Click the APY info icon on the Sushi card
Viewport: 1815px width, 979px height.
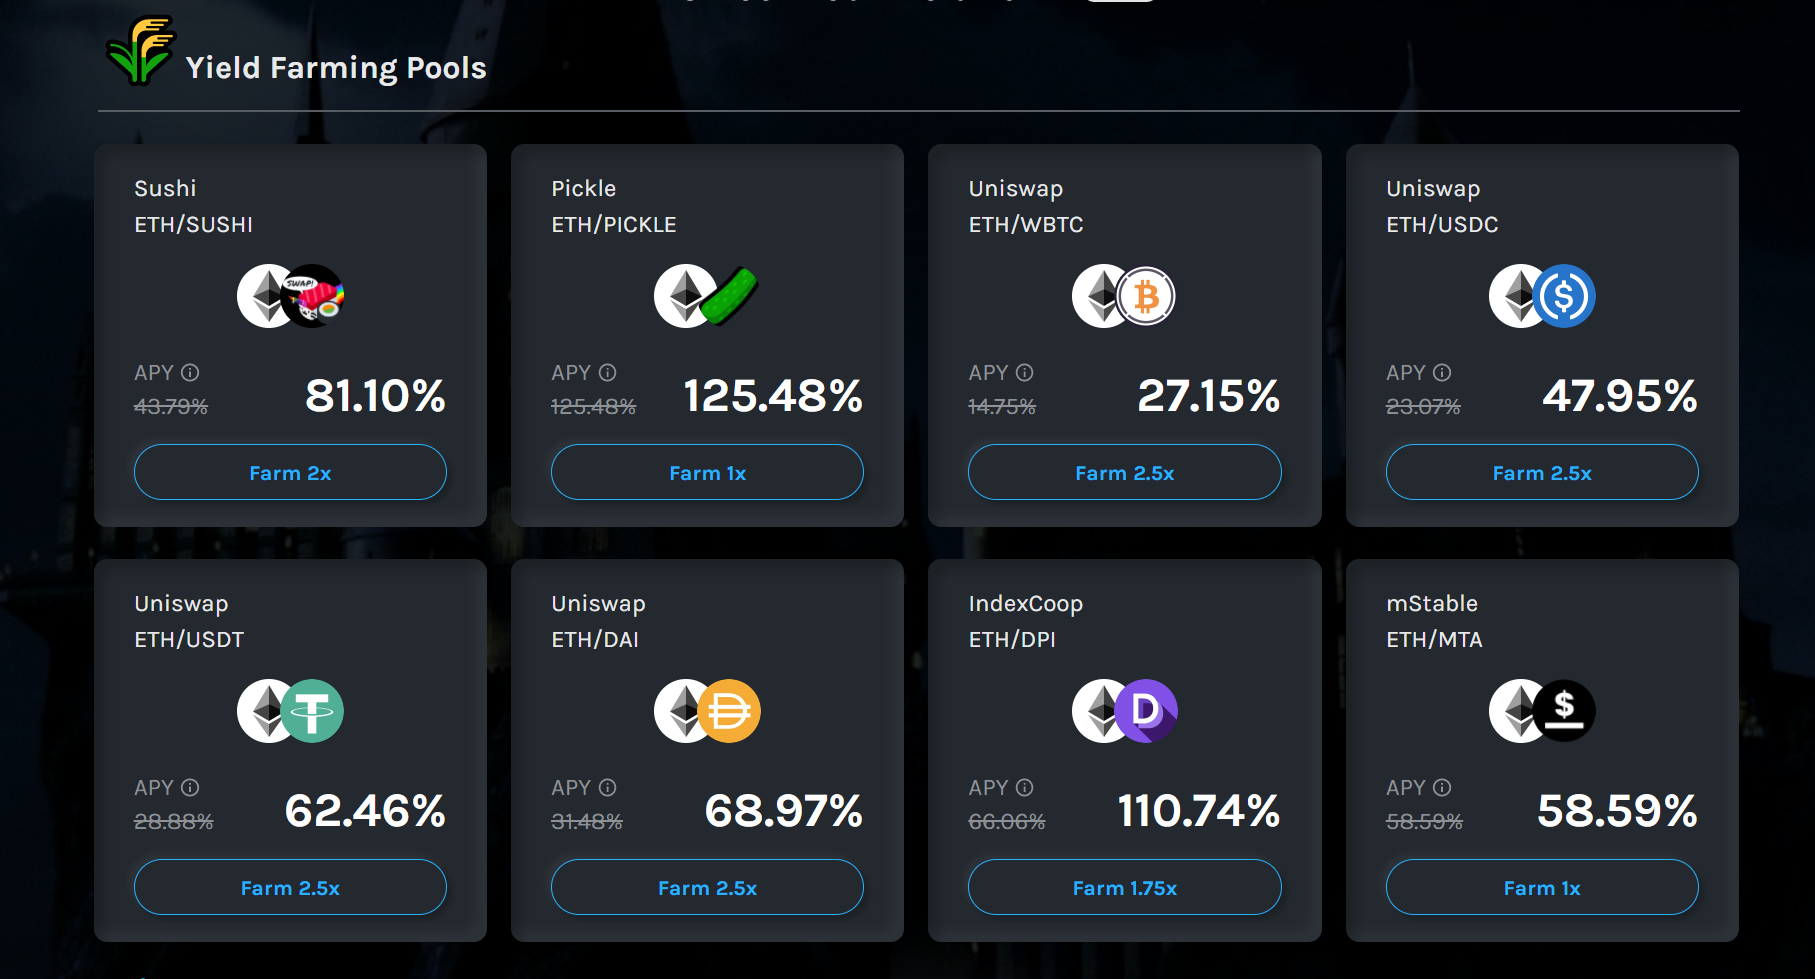click(x=190, y=372)
